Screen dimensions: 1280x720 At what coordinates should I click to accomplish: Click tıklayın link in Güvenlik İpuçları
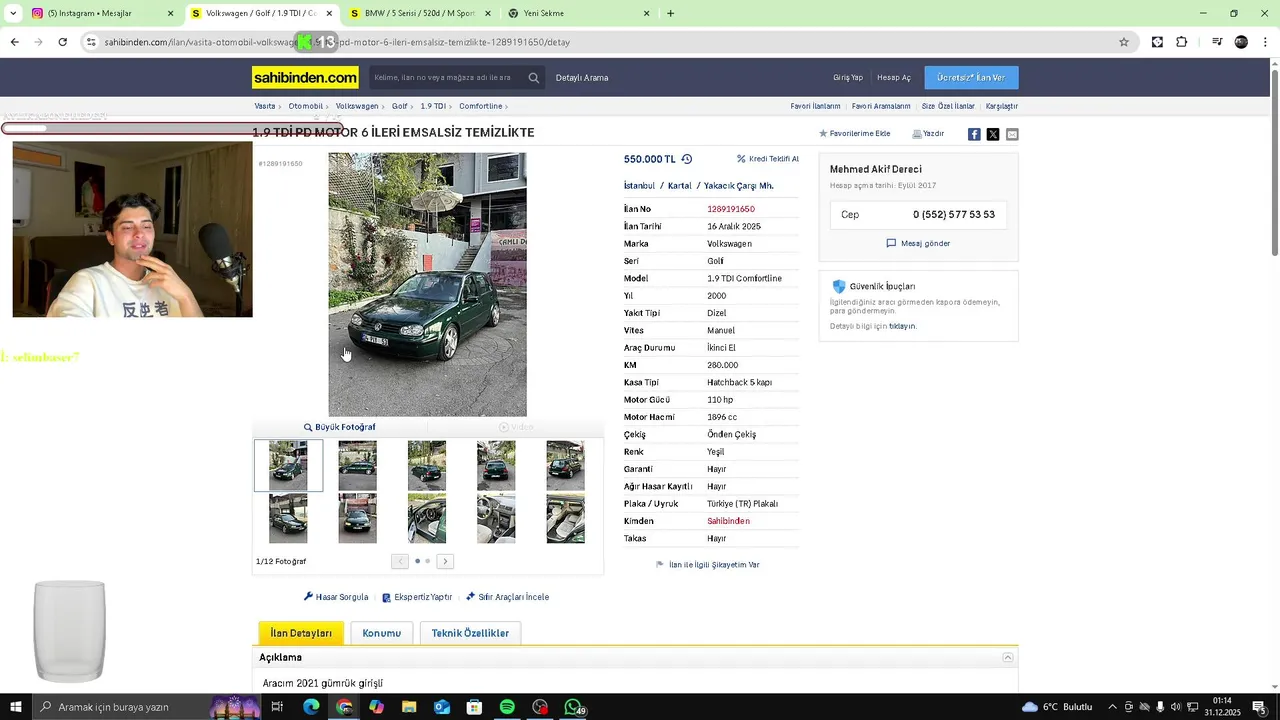(x=901, y=326)
